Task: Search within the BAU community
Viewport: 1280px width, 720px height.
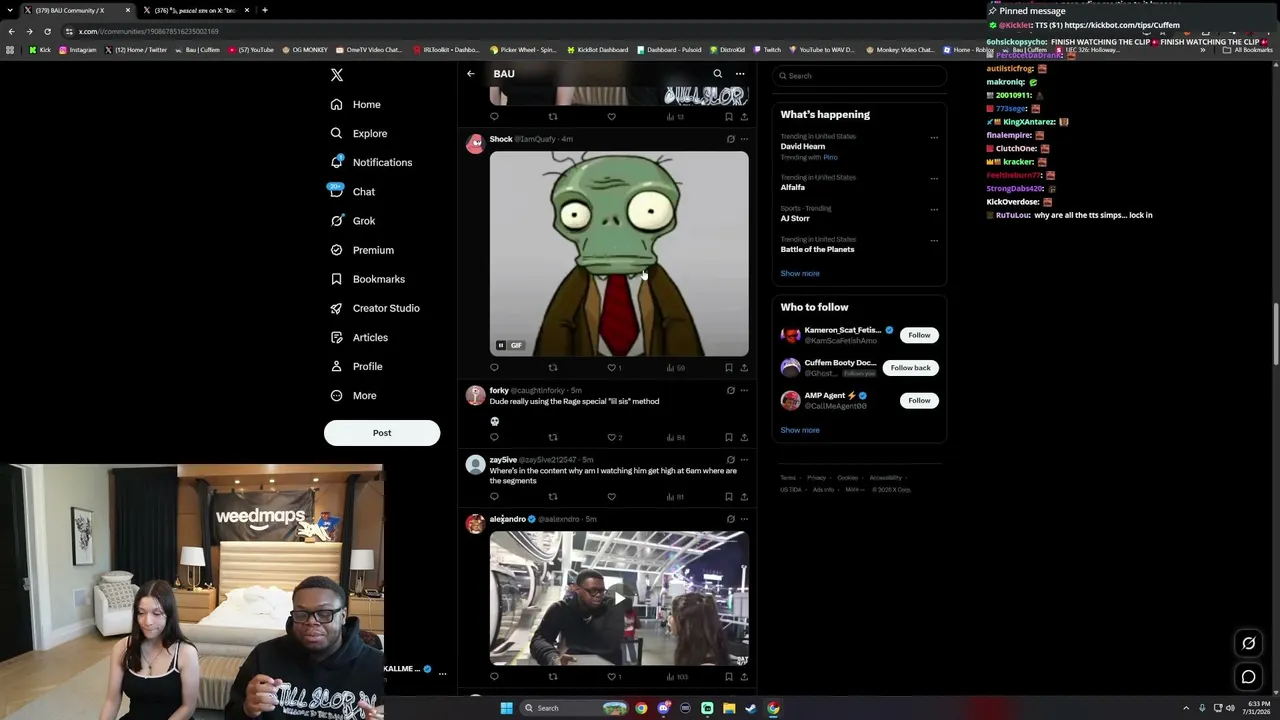Action: 717,74
